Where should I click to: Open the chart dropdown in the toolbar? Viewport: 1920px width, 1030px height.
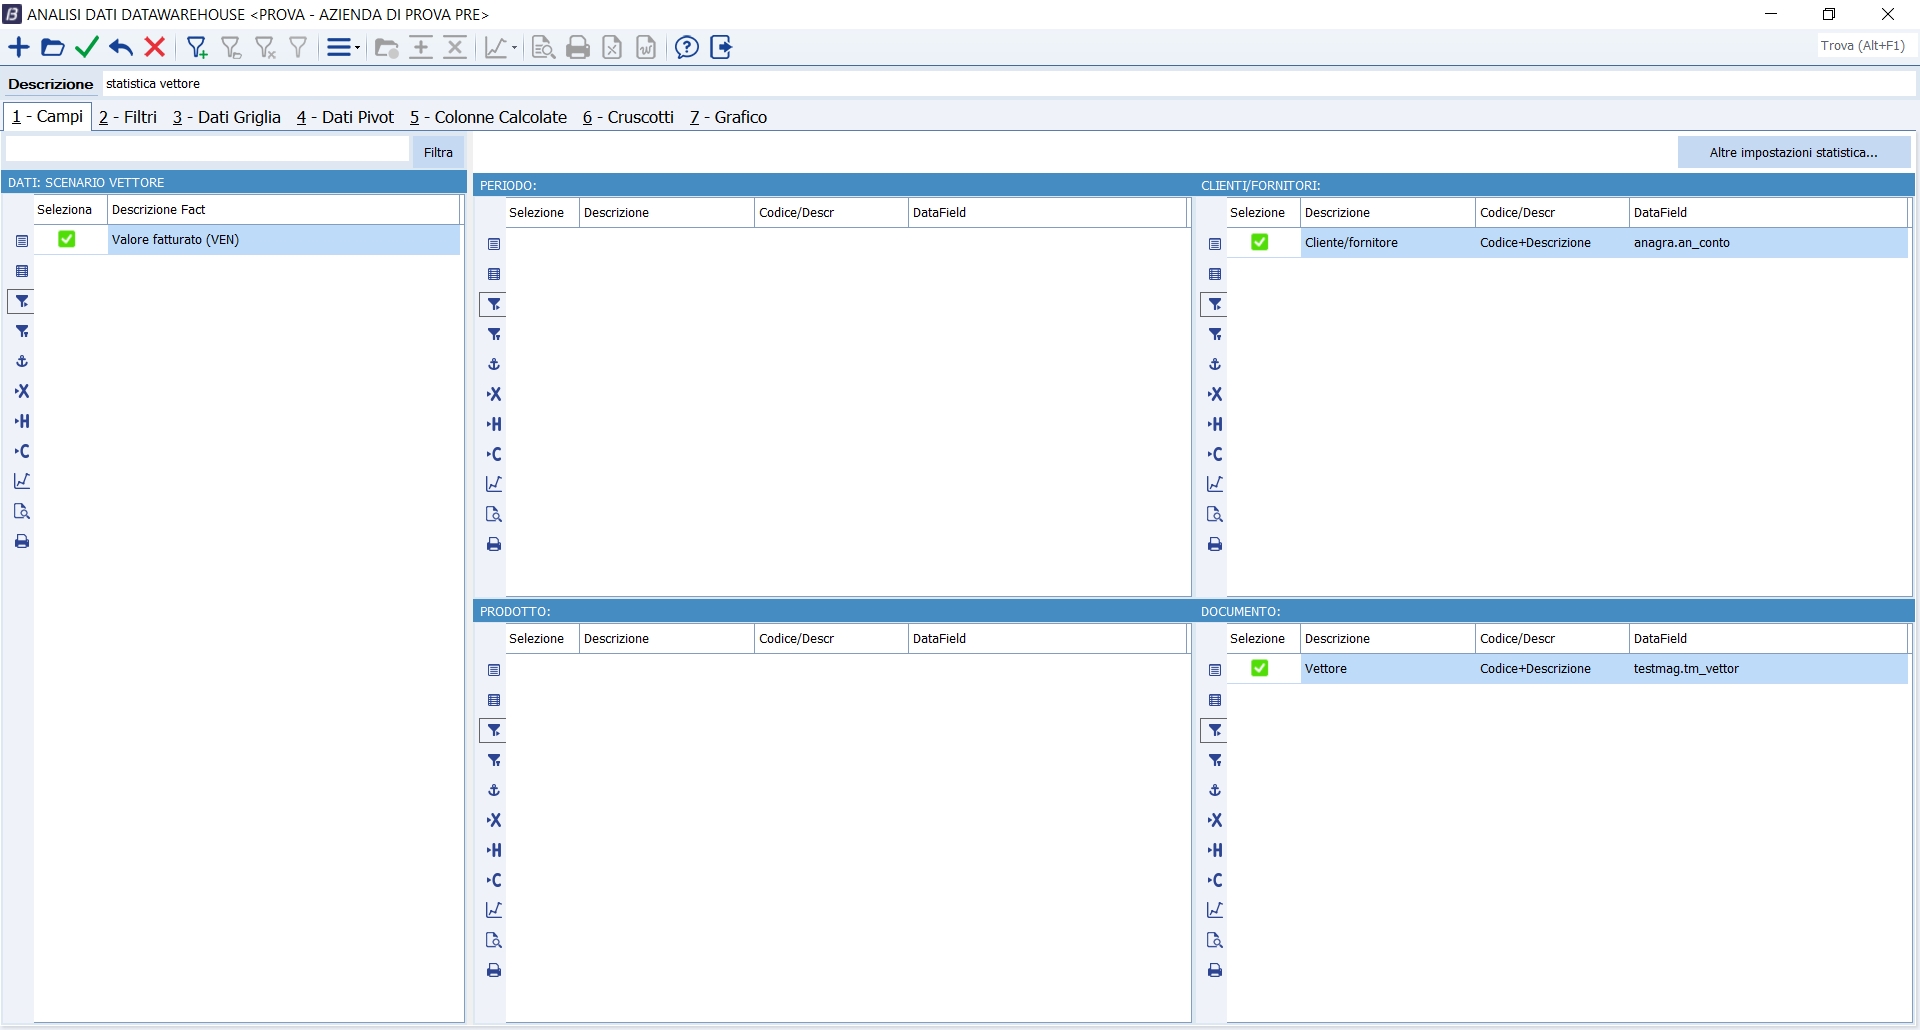(501, 47)
